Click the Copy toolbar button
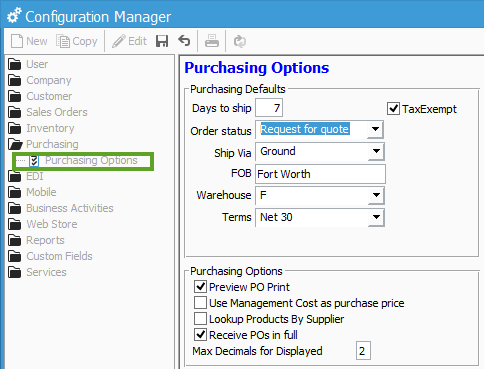The width and height of the screenshot is (484, 369). 77,41
